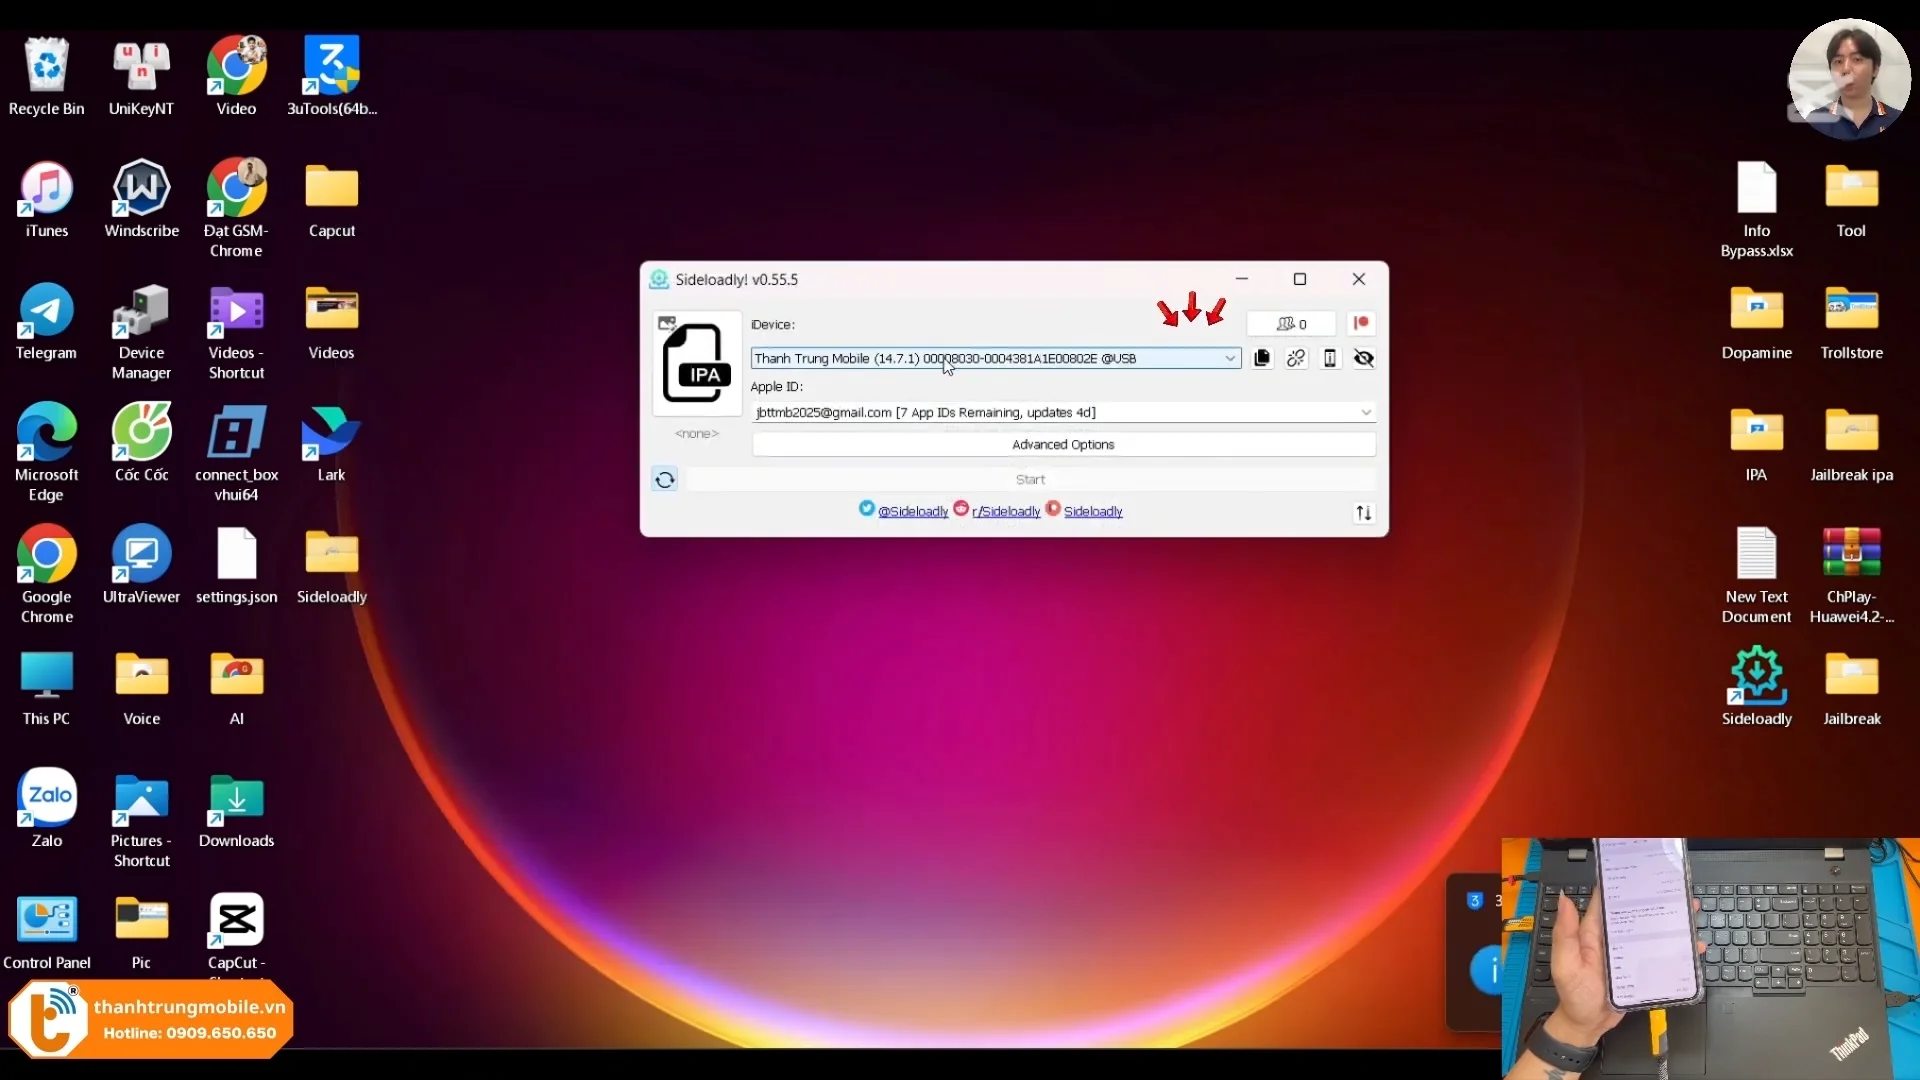This screenshot has height=1080, width=1920.
Task: Click the copy UDID icon beside the device field
Action: pos(1262,358)
